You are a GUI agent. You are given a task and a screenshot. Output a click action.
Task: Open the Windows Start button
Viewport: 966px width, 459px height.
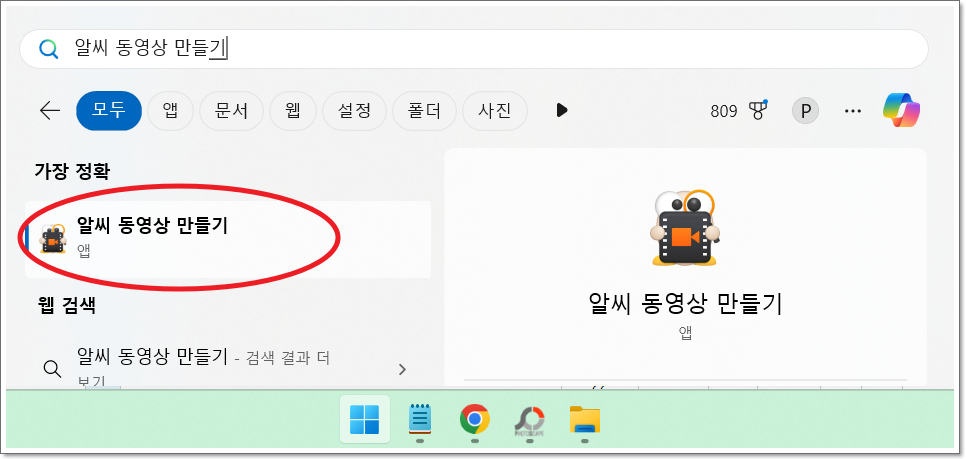click(365, 420)
